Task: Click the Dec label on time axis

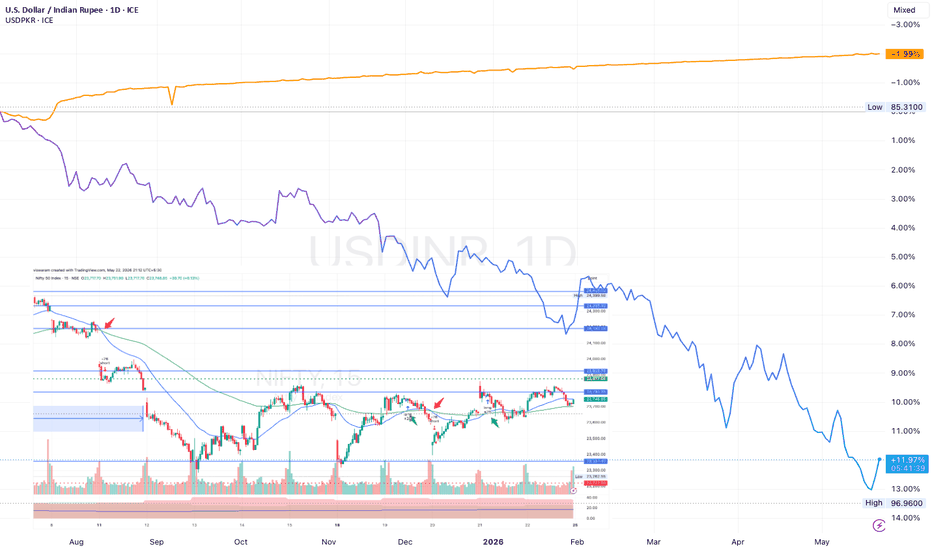Action: [405, 542]
